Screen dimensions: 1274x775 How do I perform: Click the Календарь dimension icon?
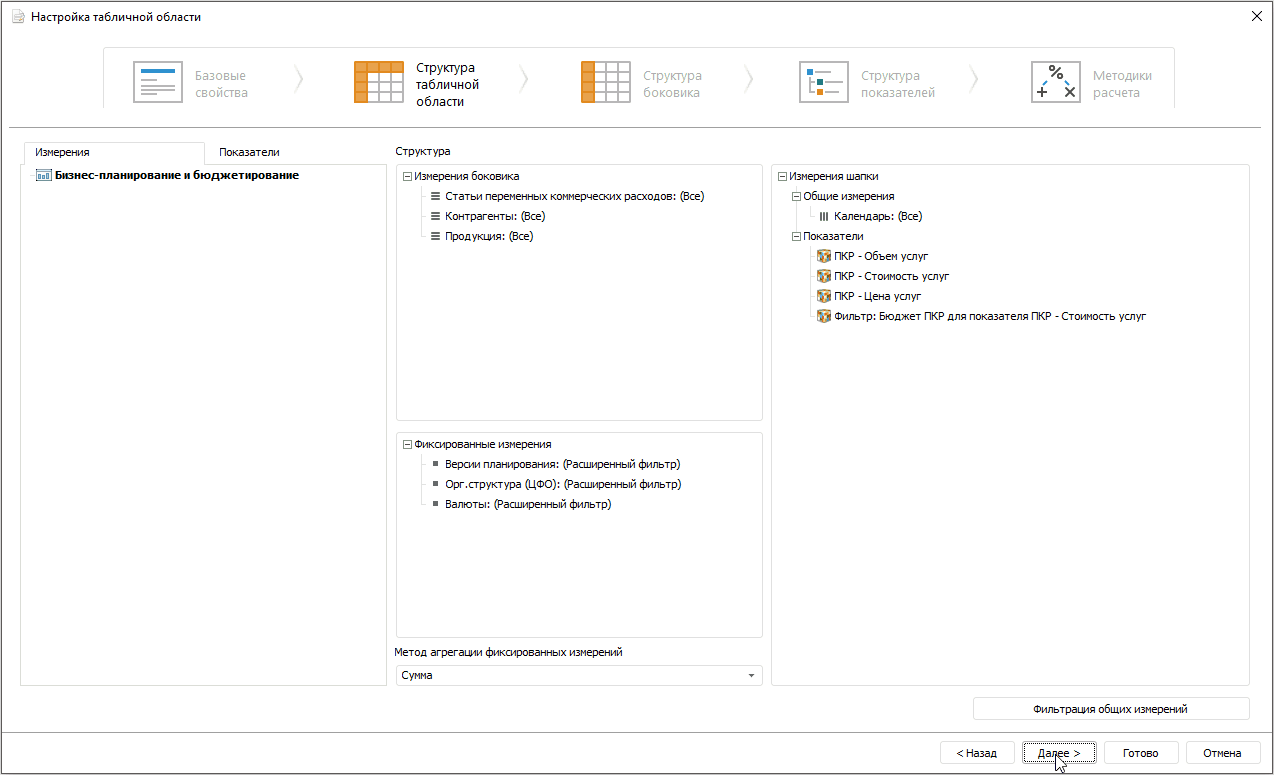[x=824, y=216]
